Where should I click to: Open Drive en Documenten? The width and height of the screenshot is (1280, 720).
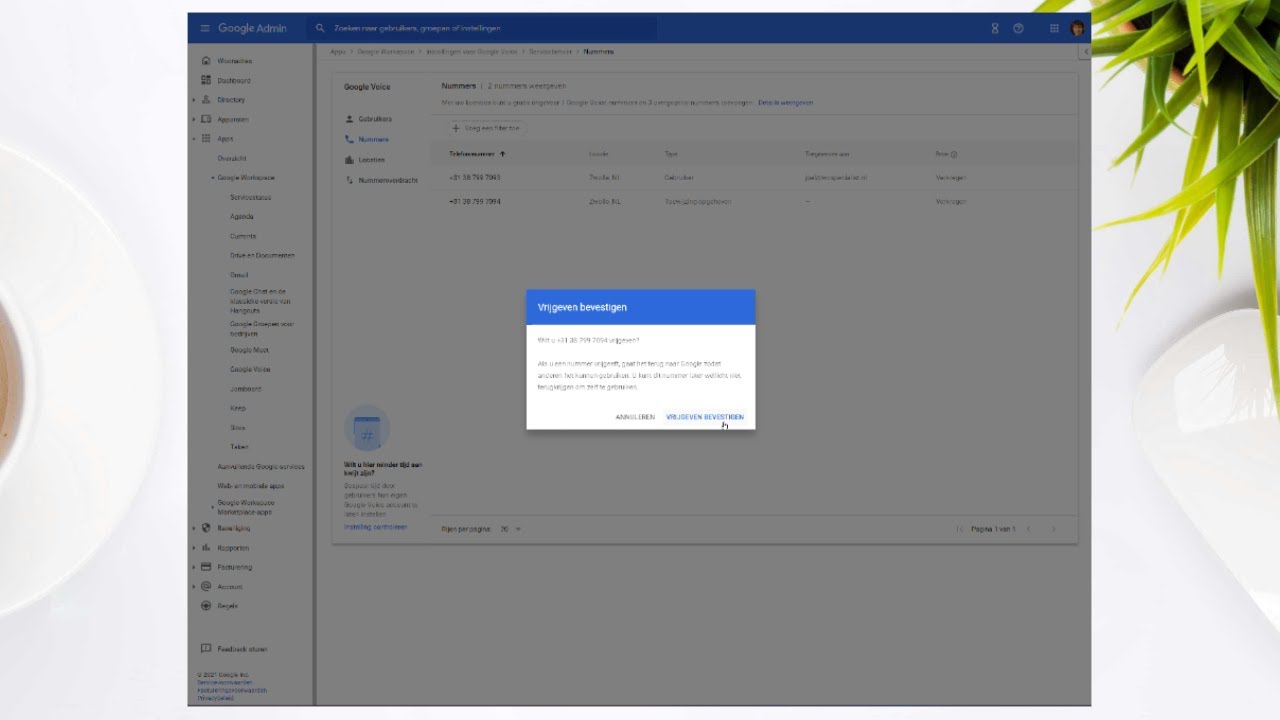(262, 255)
